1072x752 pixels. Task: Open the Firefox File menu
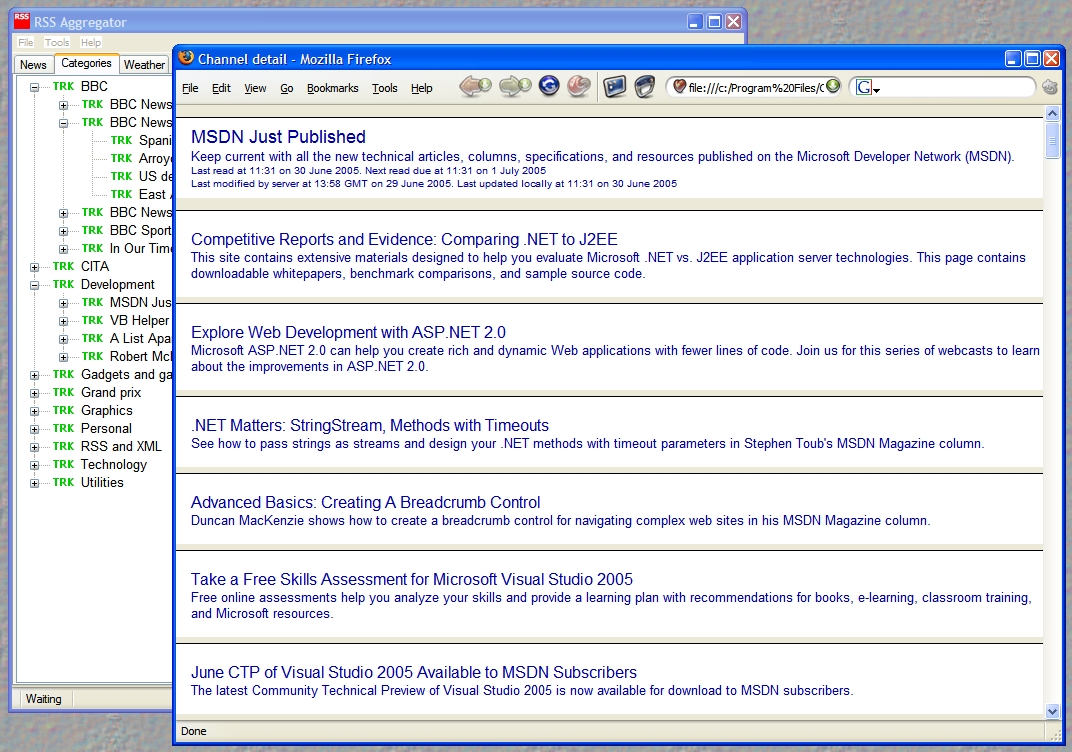[x=190, y=88]
